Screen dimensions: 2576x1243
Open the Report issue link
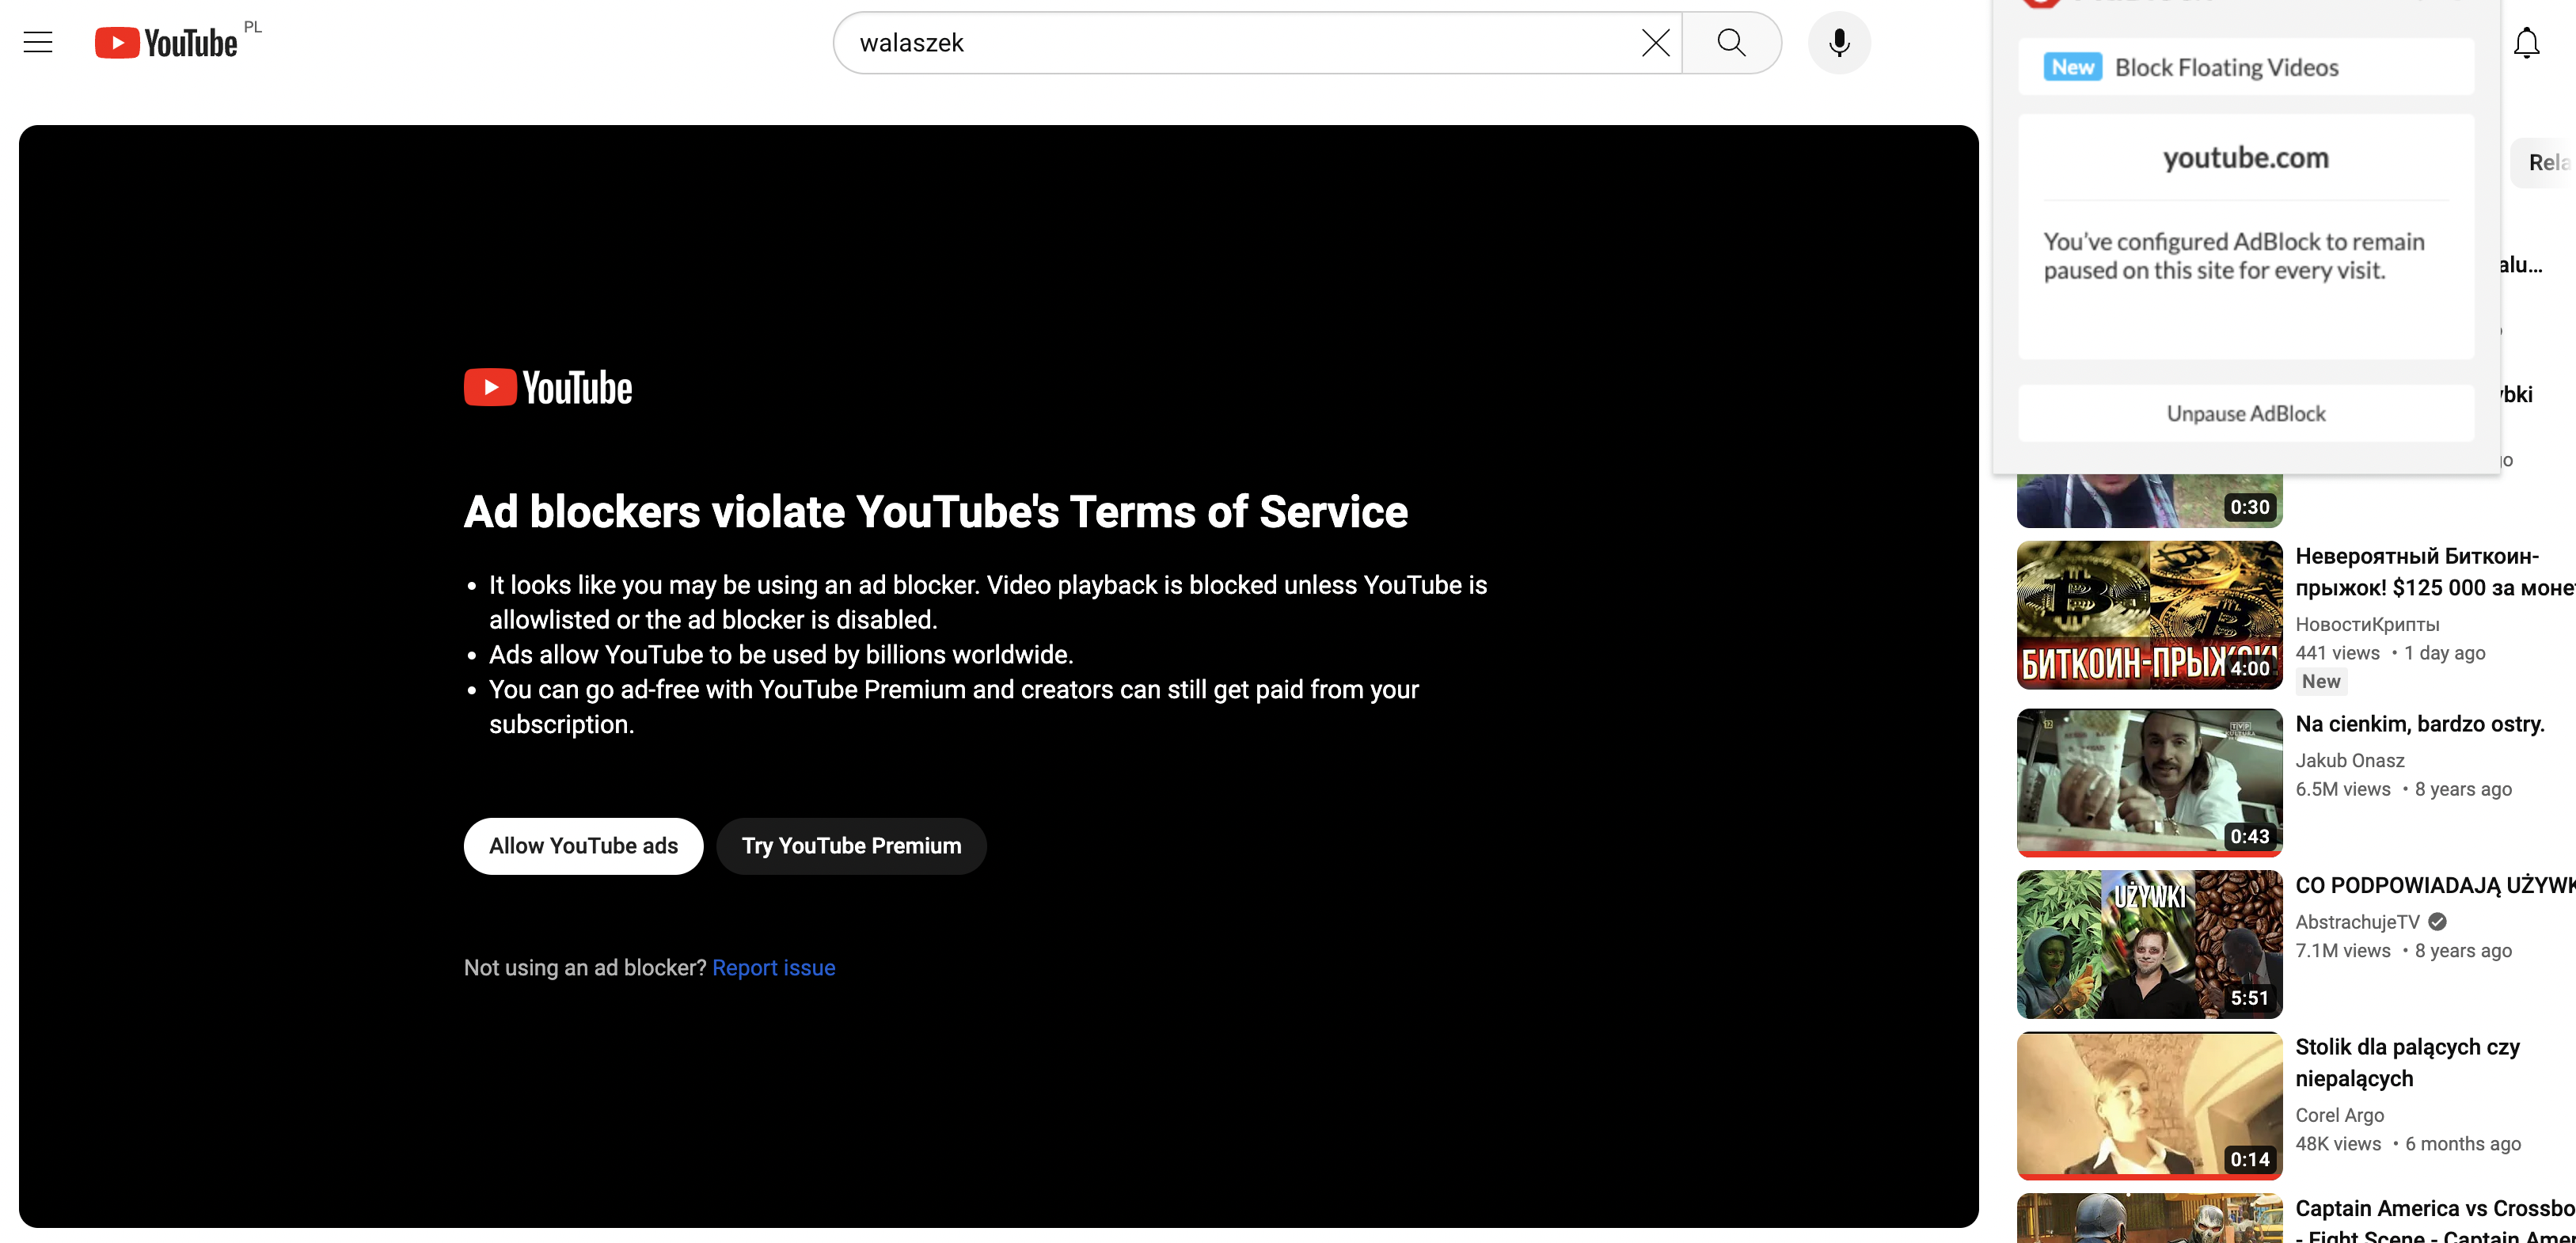773,968
